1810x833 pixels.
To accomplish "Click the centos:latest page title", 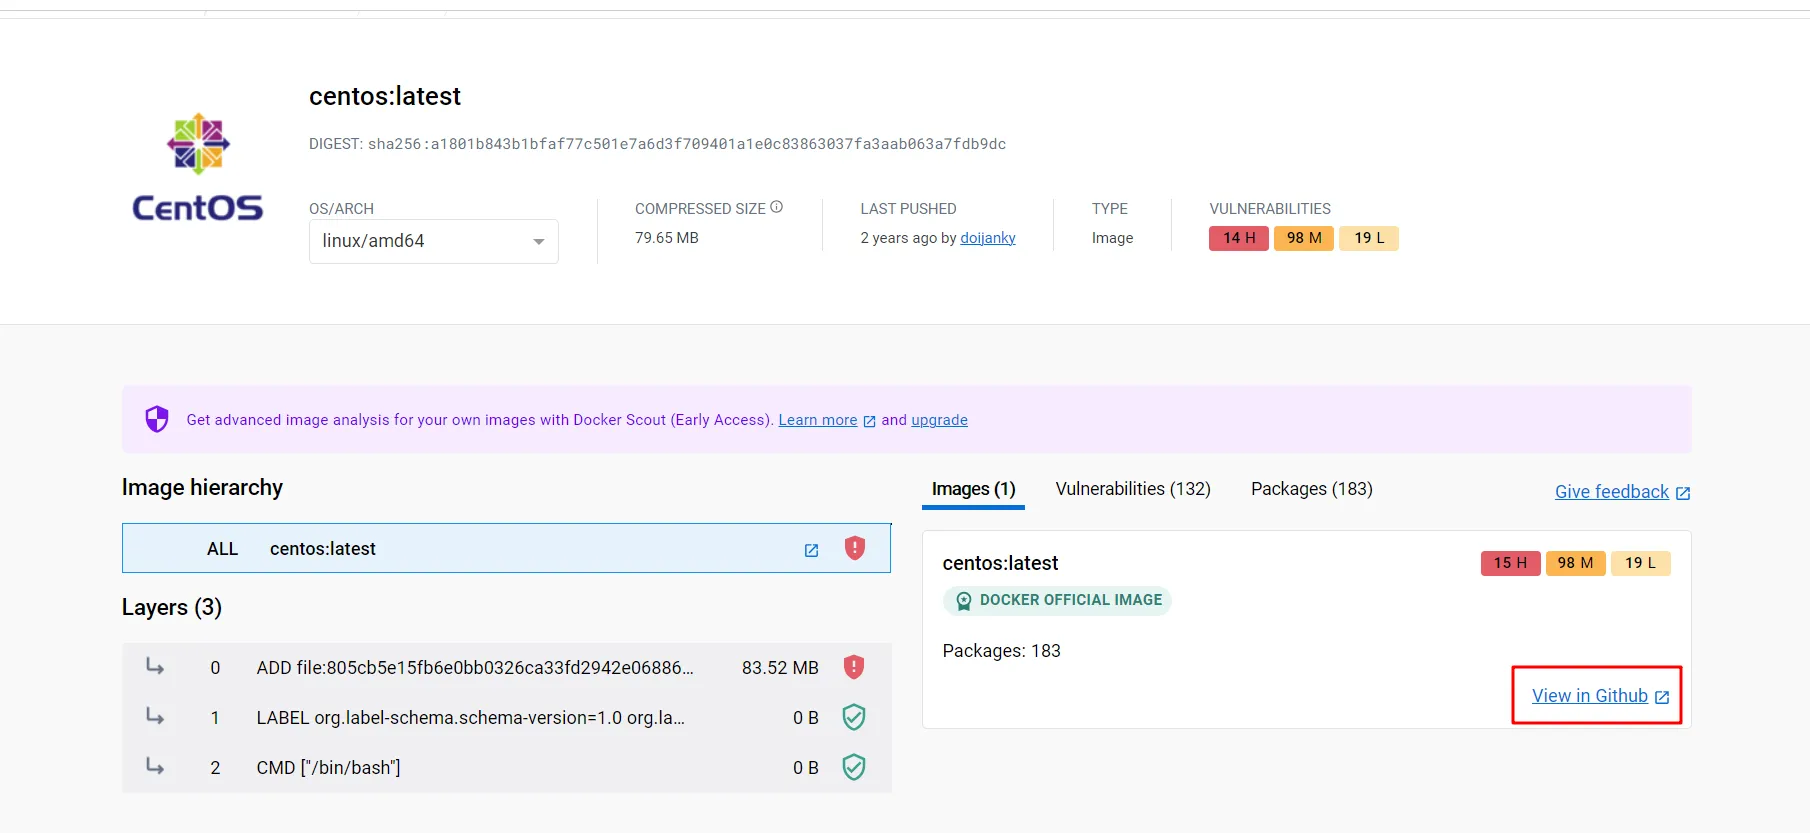I will tap(385, 96).
